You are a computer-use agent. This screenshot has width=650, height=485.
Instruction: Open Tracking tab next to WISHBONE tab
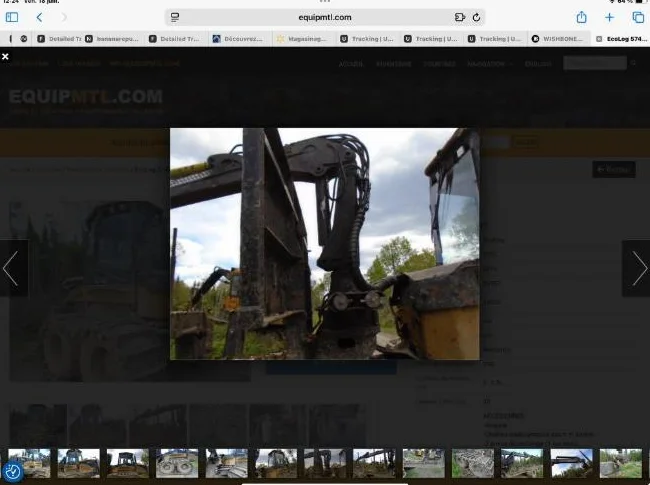494,39
